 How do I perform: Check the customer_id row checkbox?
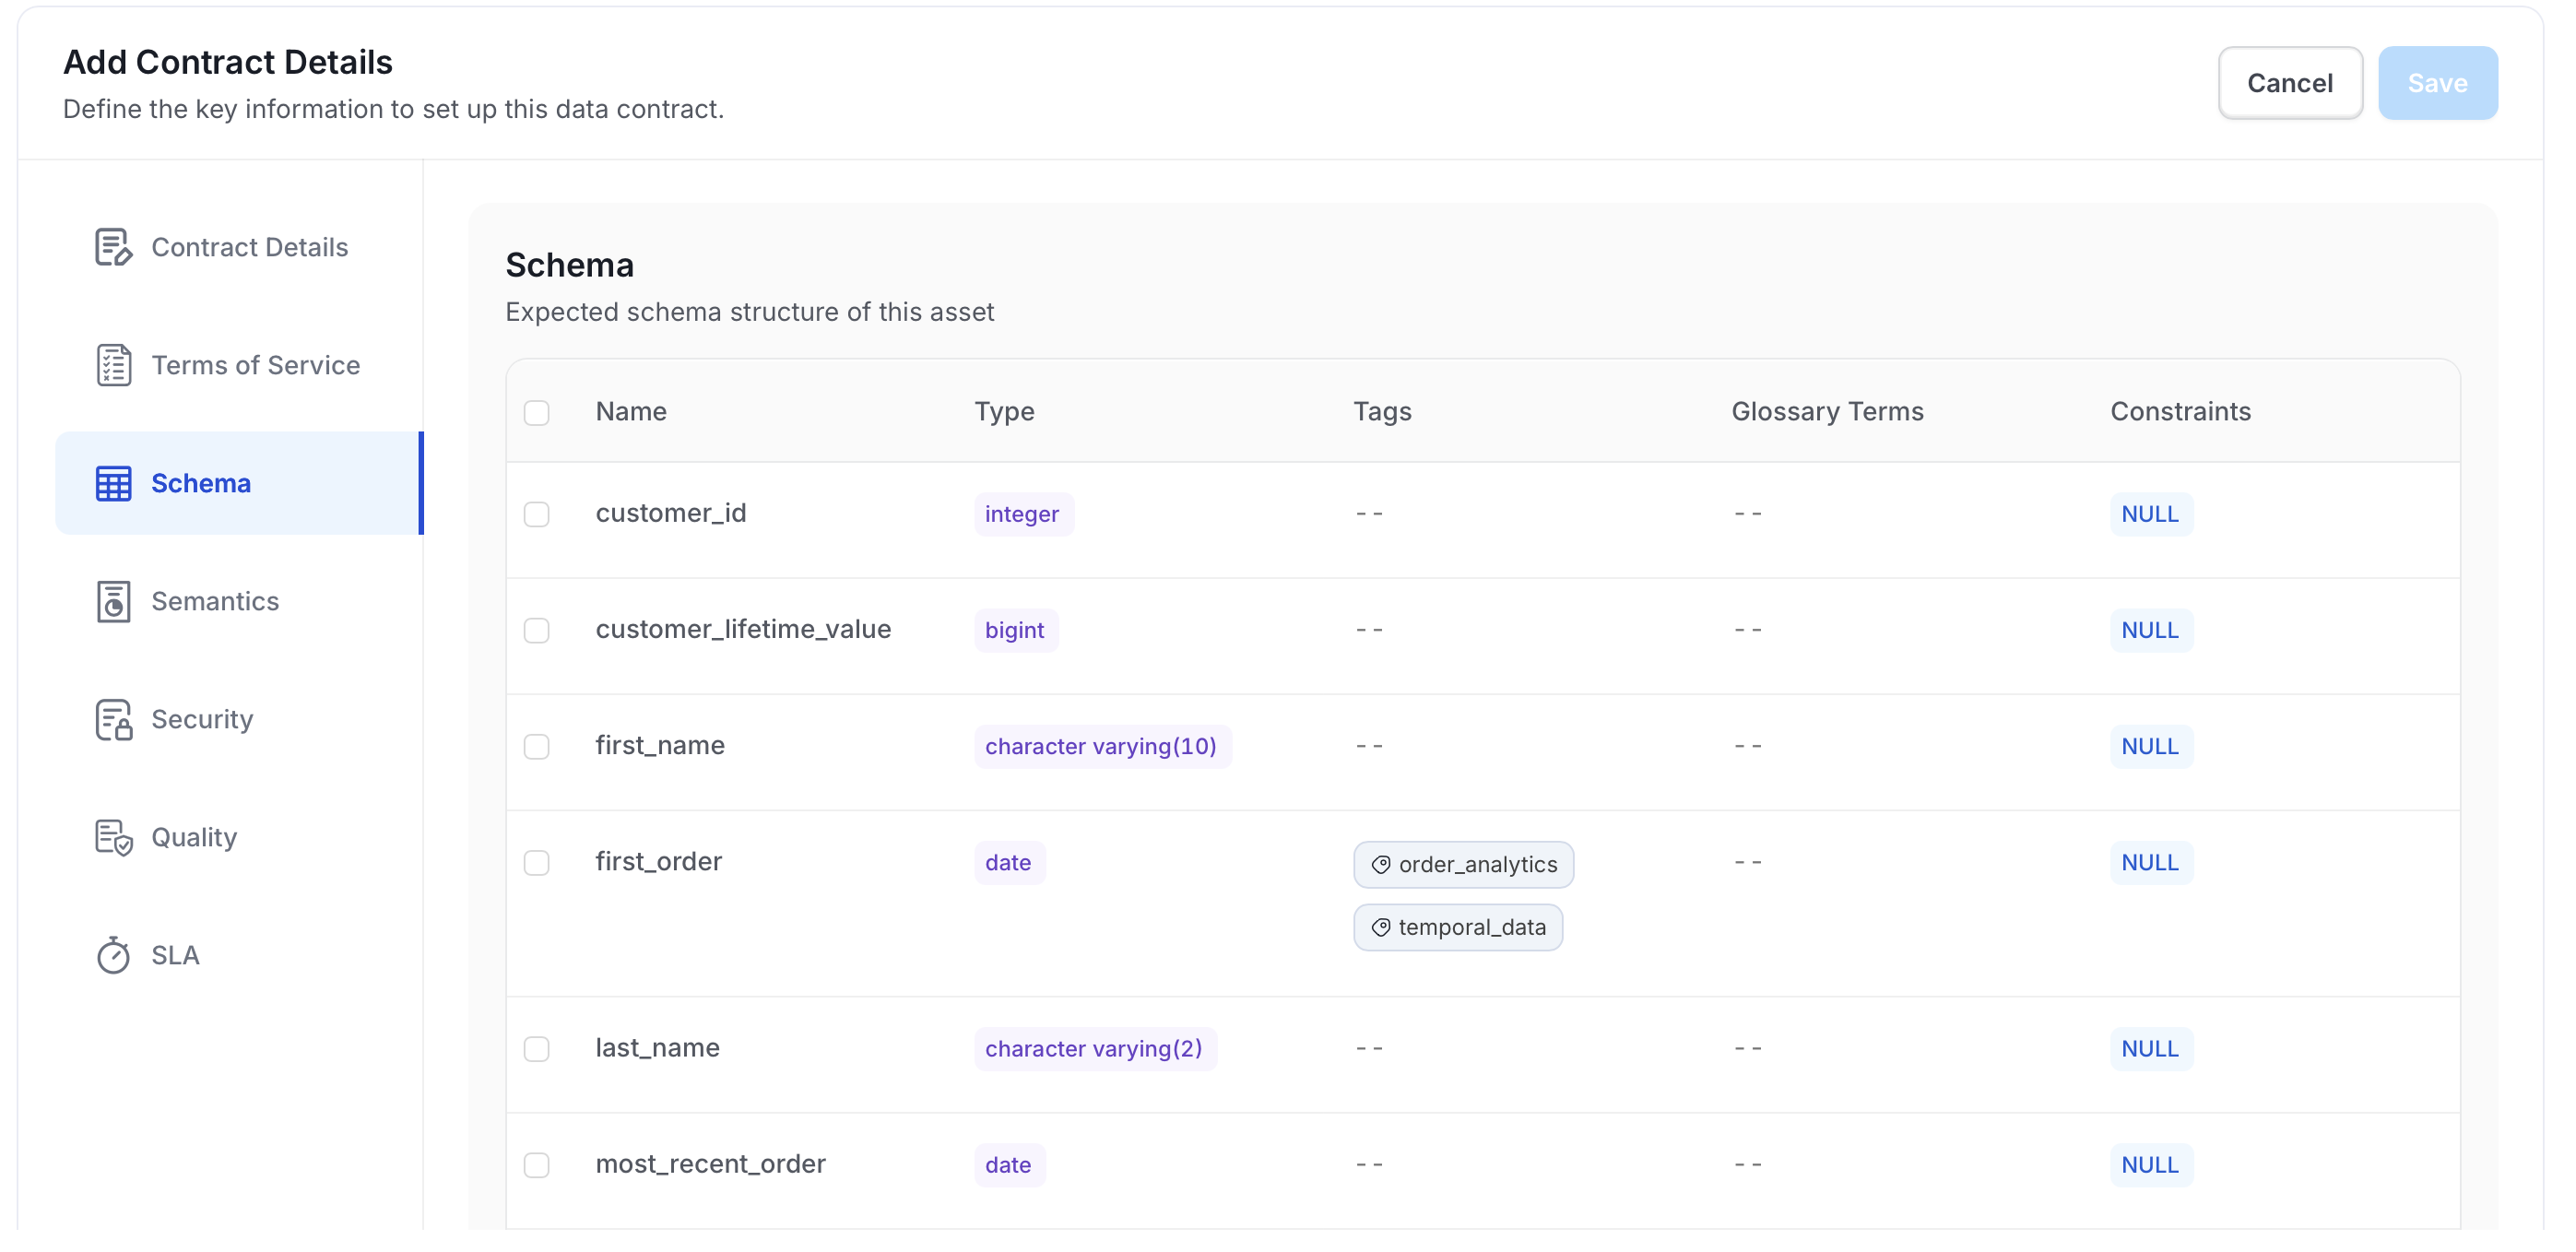pos(537,514)
